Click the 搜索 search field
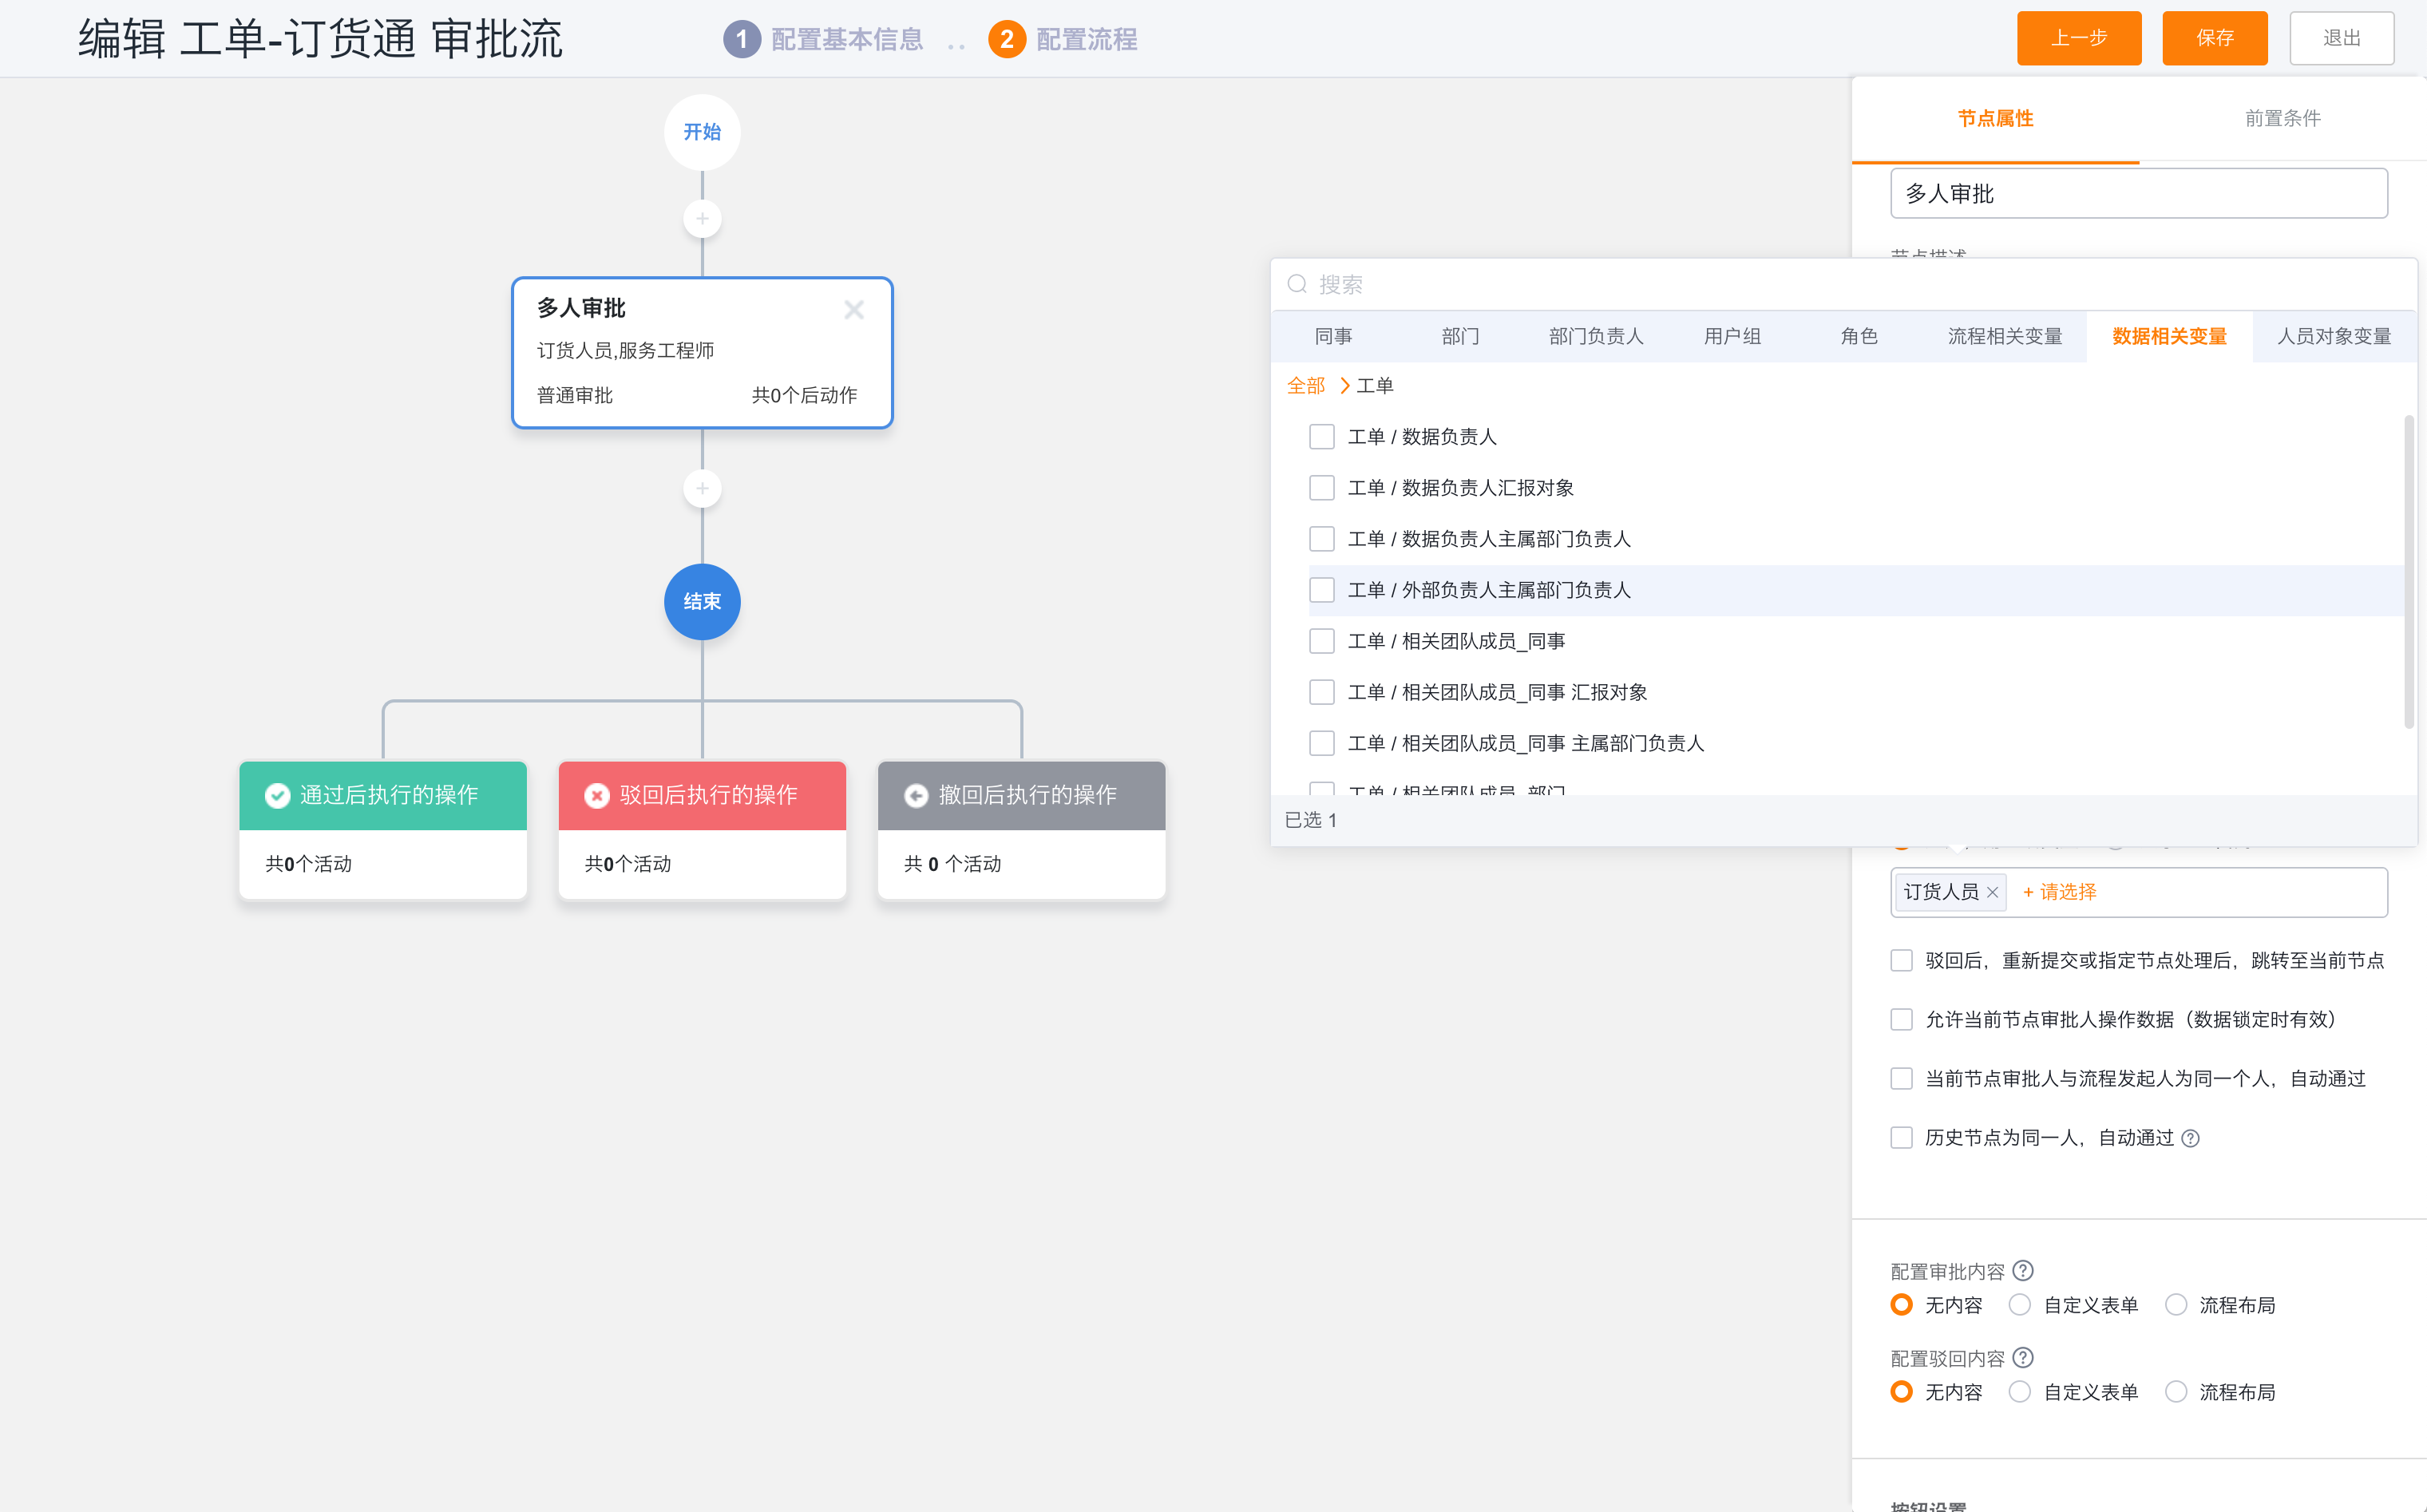This screenshot has width=2427, height=1512. tap(1843, 284)
